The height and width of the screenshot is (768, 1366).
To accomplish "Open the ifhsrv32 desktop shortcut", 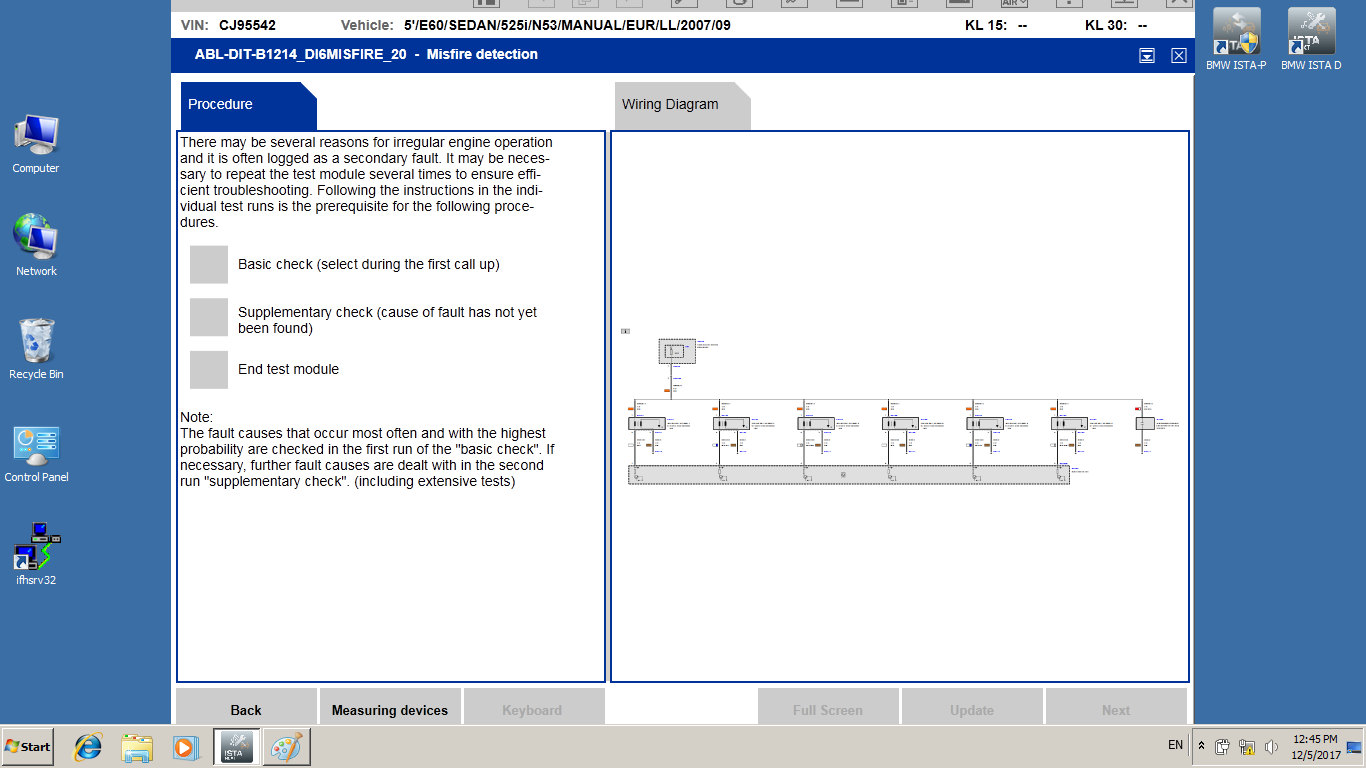I will (36, 549).
